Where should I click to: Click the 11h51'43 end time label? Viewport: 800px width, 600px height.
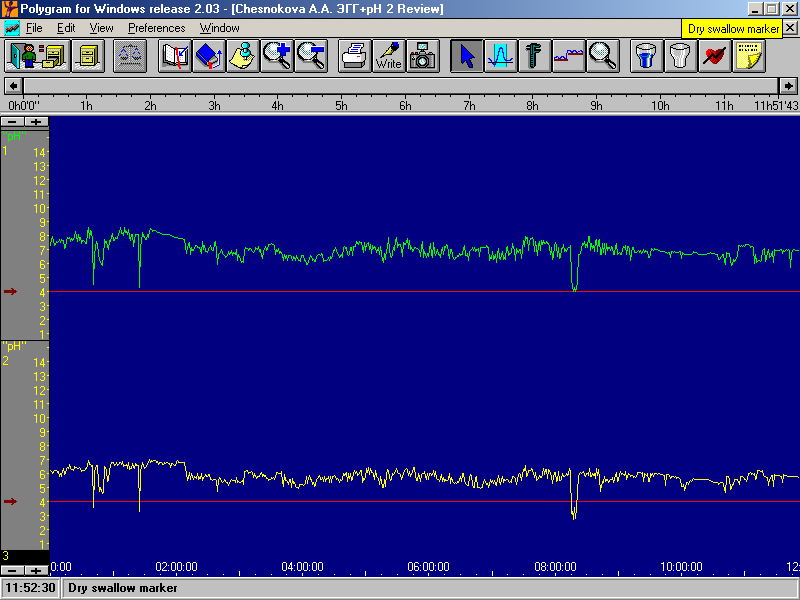click(776, 106)
